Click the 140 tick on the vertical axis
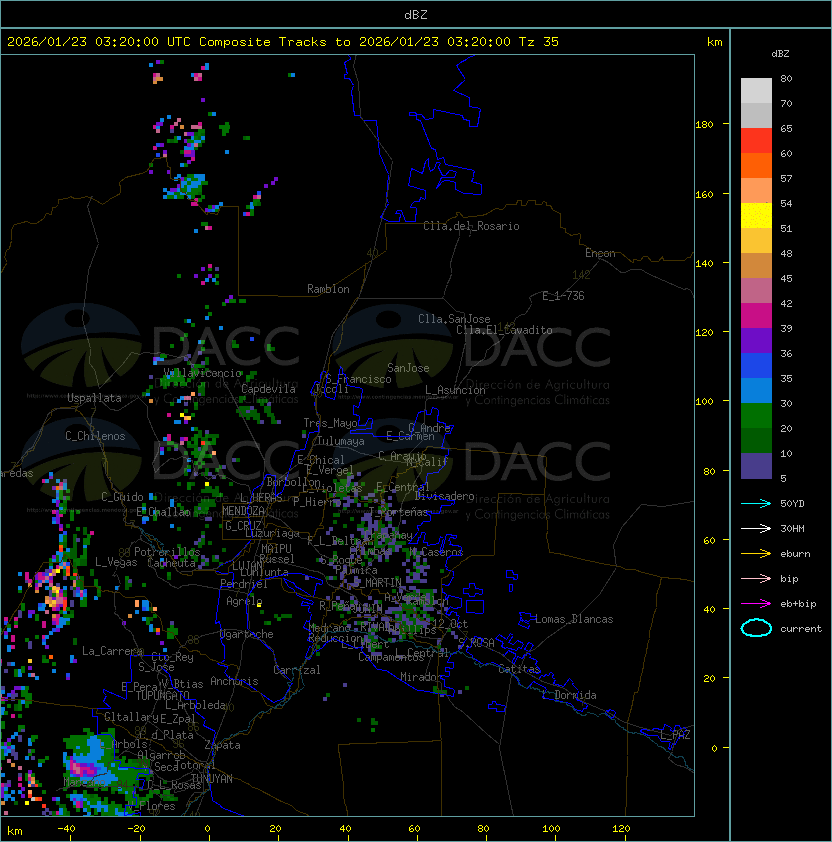The height and width of the screenshot is (842, 832). coord(704,264)
